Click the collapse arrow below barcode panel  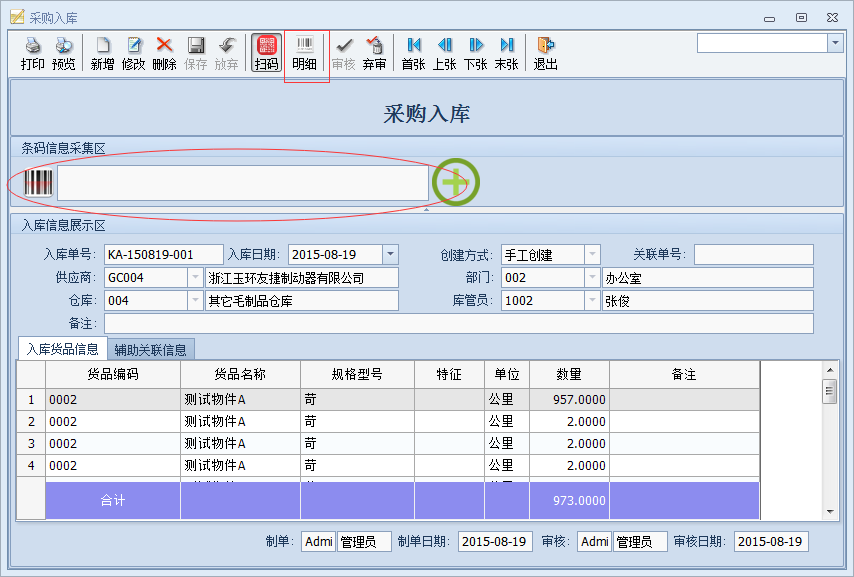[426, 209]
